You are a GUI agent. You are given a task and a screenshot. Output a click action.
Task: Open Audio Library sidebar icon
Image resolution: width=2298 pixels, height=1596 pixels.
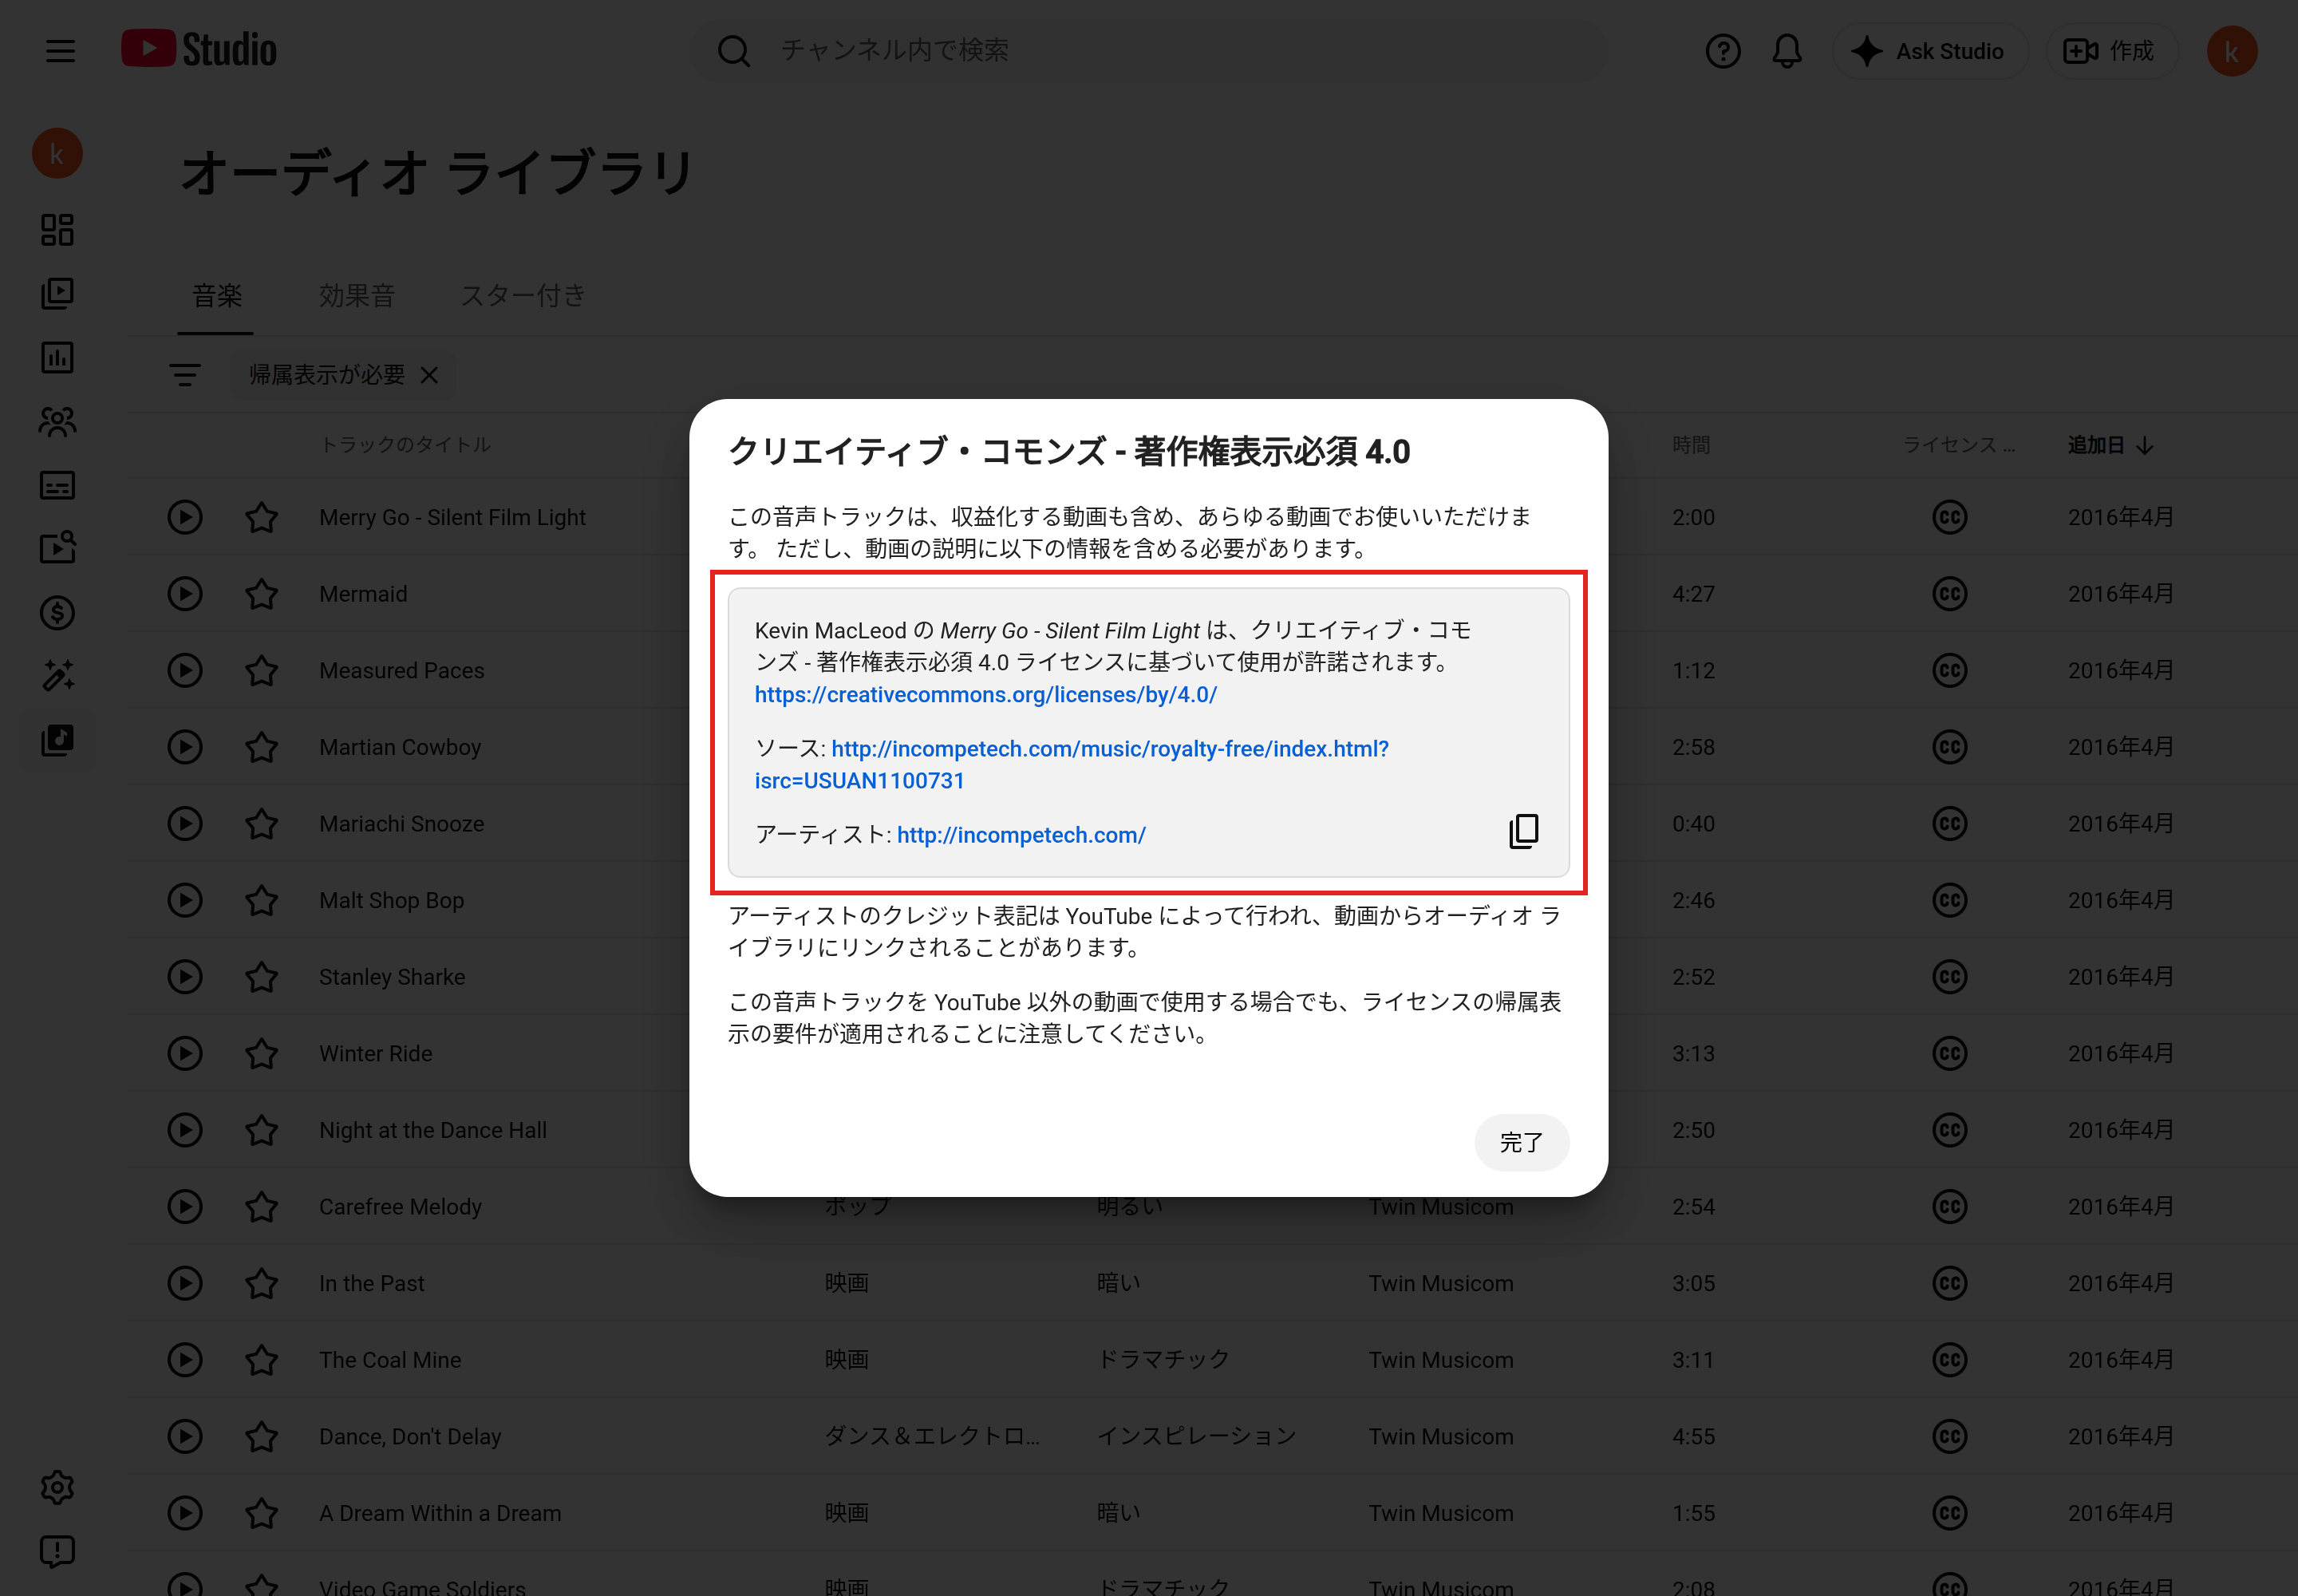click(x=57, y=740)
